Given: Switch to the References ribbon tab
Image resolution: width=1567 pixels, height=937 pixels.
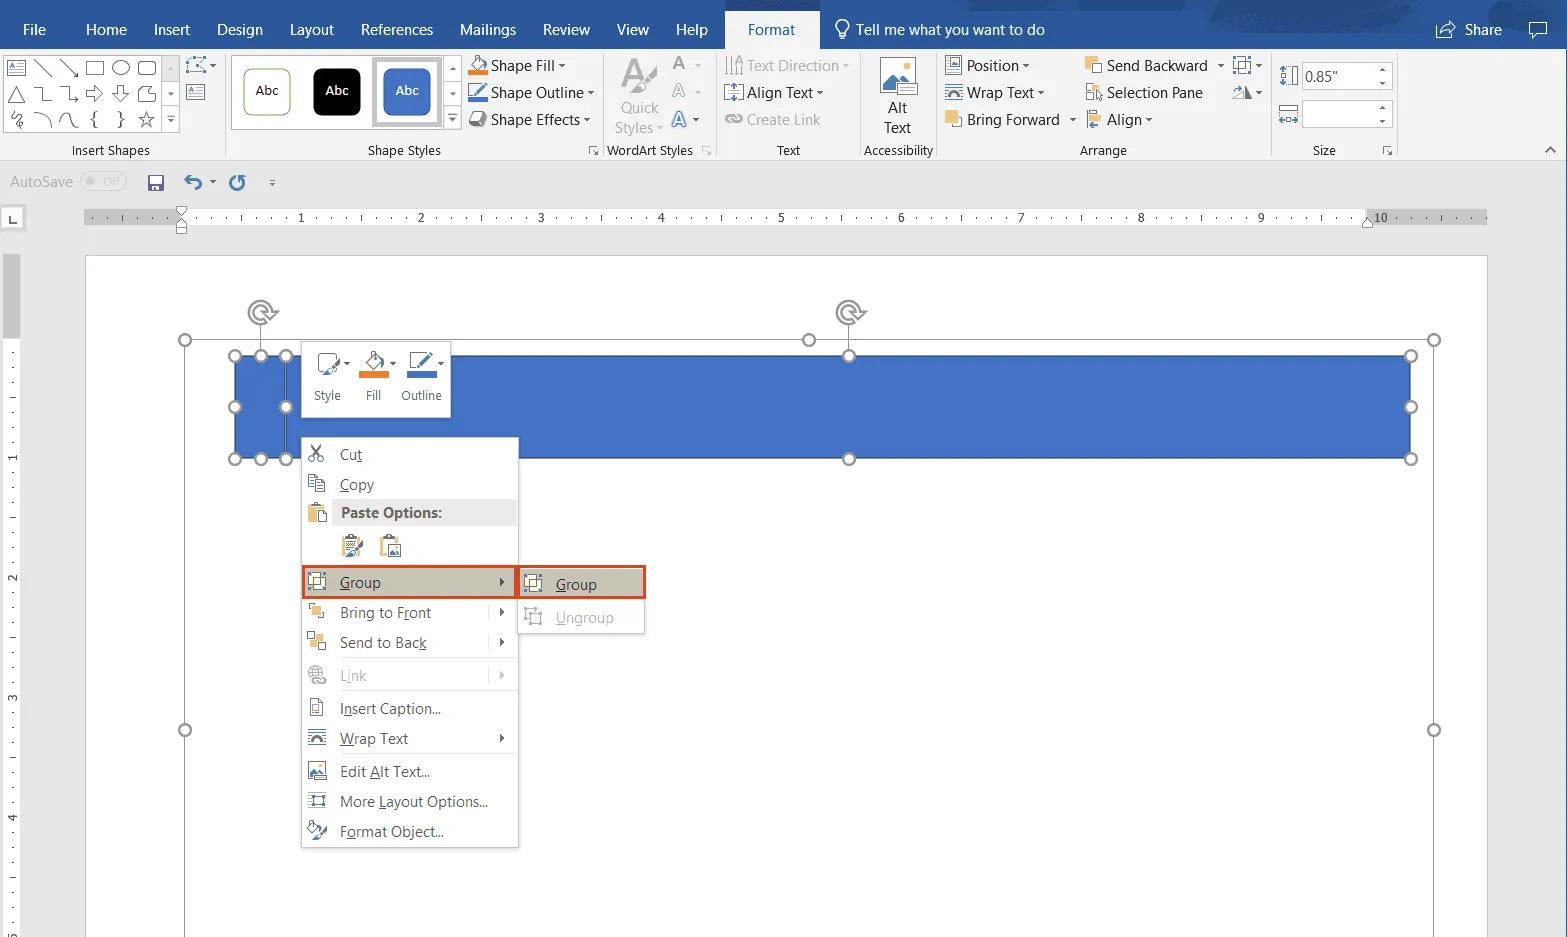Looking at the screenshot, I should [x=396, y=29].
